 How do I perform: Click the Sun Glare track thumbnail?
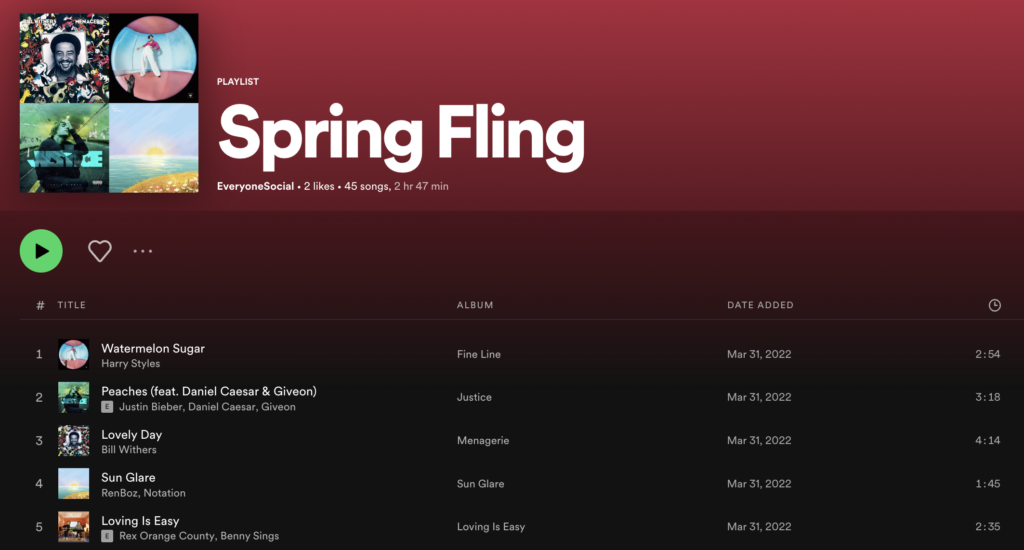pyautogui.click(x=73, y=484)
